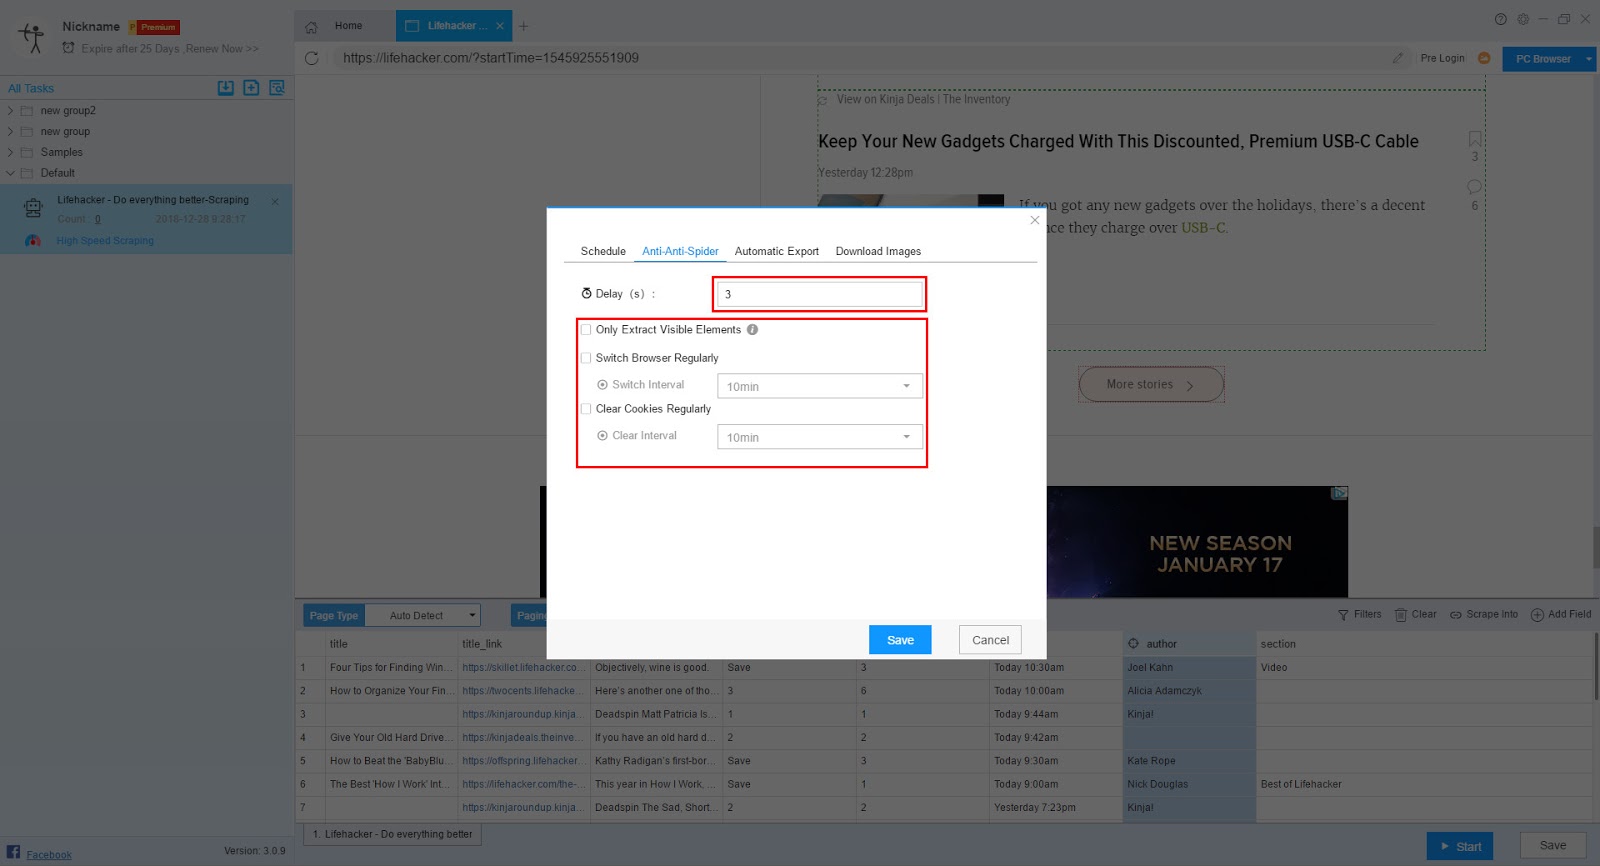Open settings gear icon in title bar
This screenshot has height=866, width=1600.
coord(1523,19)
